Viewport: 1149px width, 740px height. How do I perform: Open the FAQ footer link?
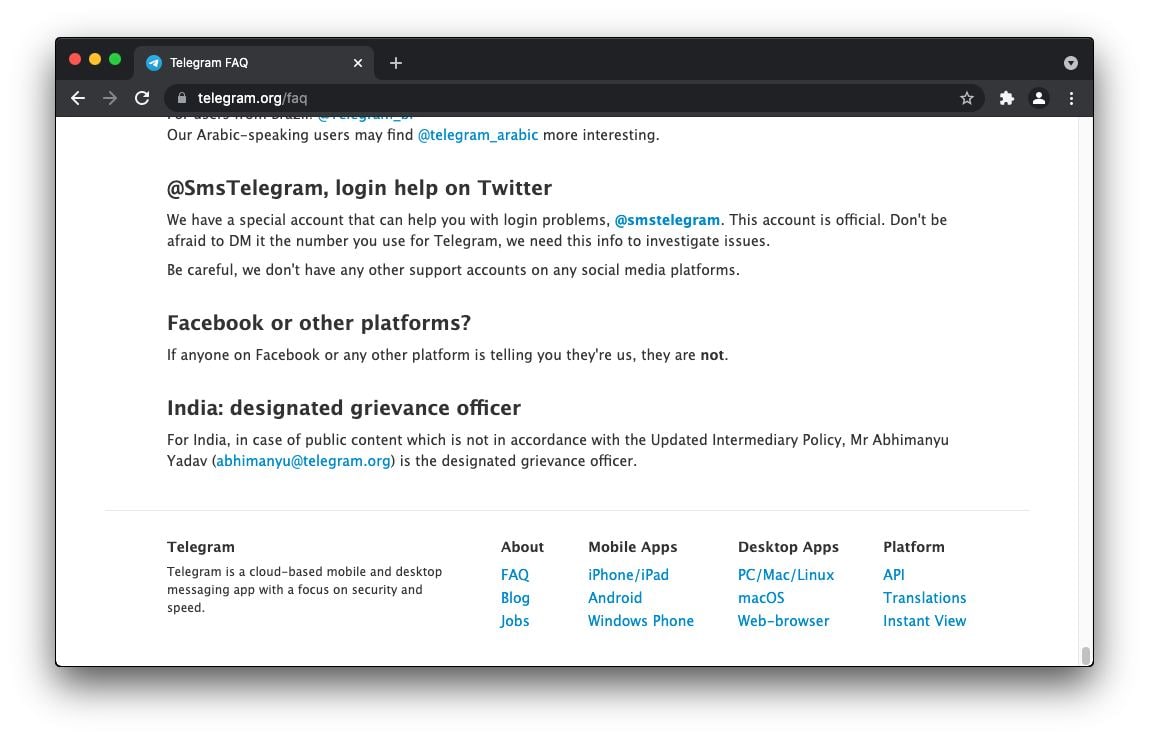(x=514, y=575)
